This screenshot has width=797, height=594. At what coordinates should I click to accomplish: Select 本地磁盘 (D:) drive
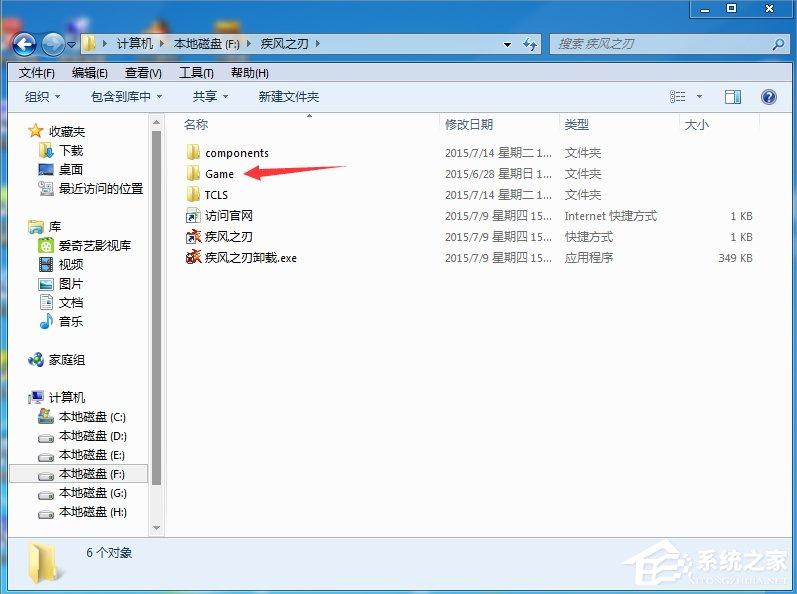coord(93,436)
